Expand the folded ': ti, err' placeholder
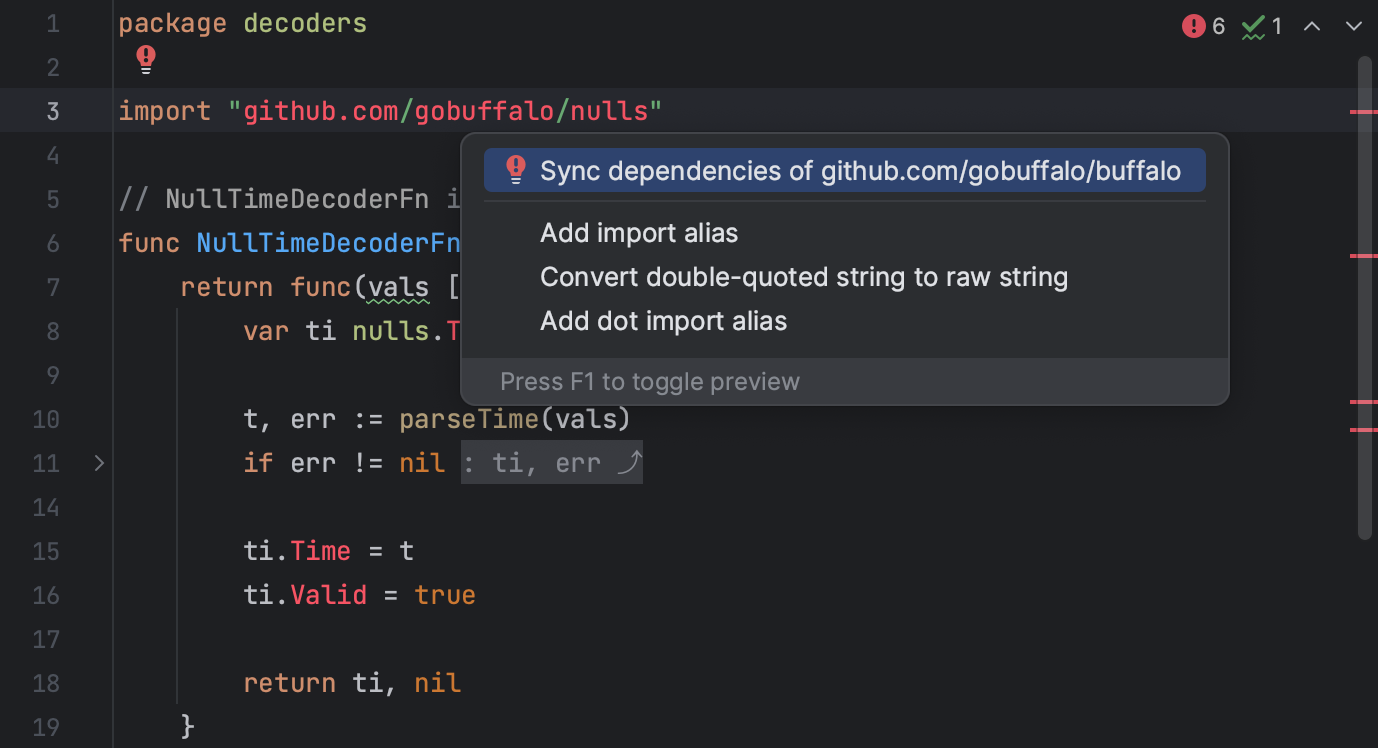The image size is (1378, 748). tap(551, 463)
